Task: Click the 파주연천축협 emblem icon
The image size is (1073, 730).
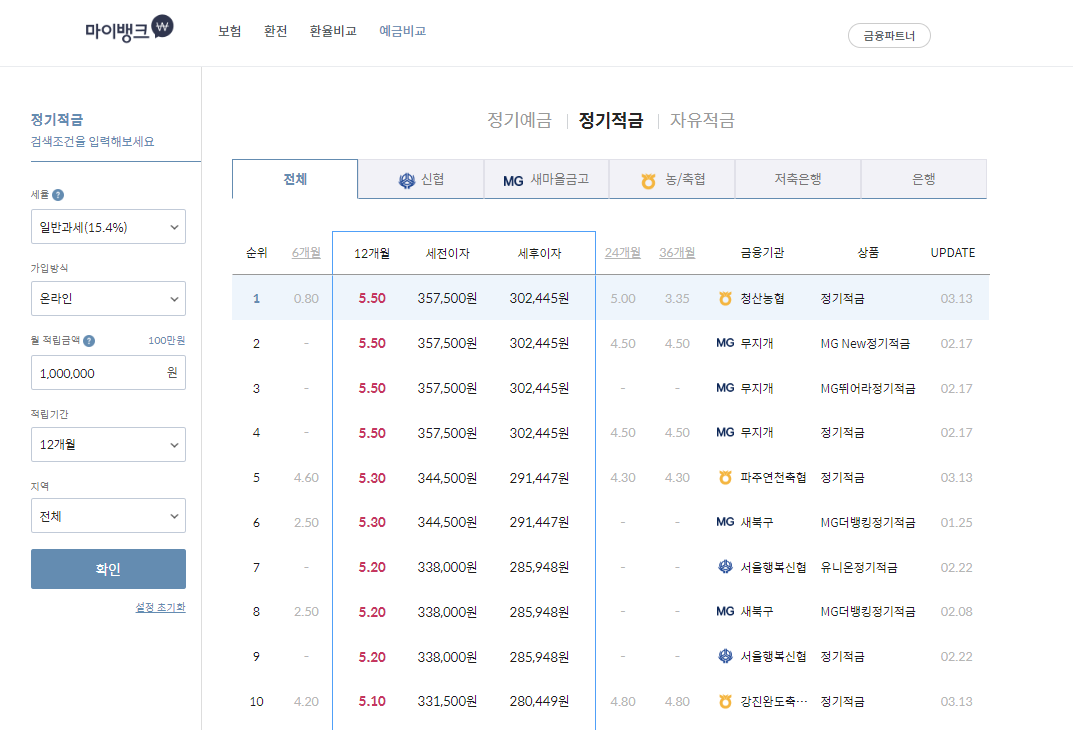Action: (725, 478)
